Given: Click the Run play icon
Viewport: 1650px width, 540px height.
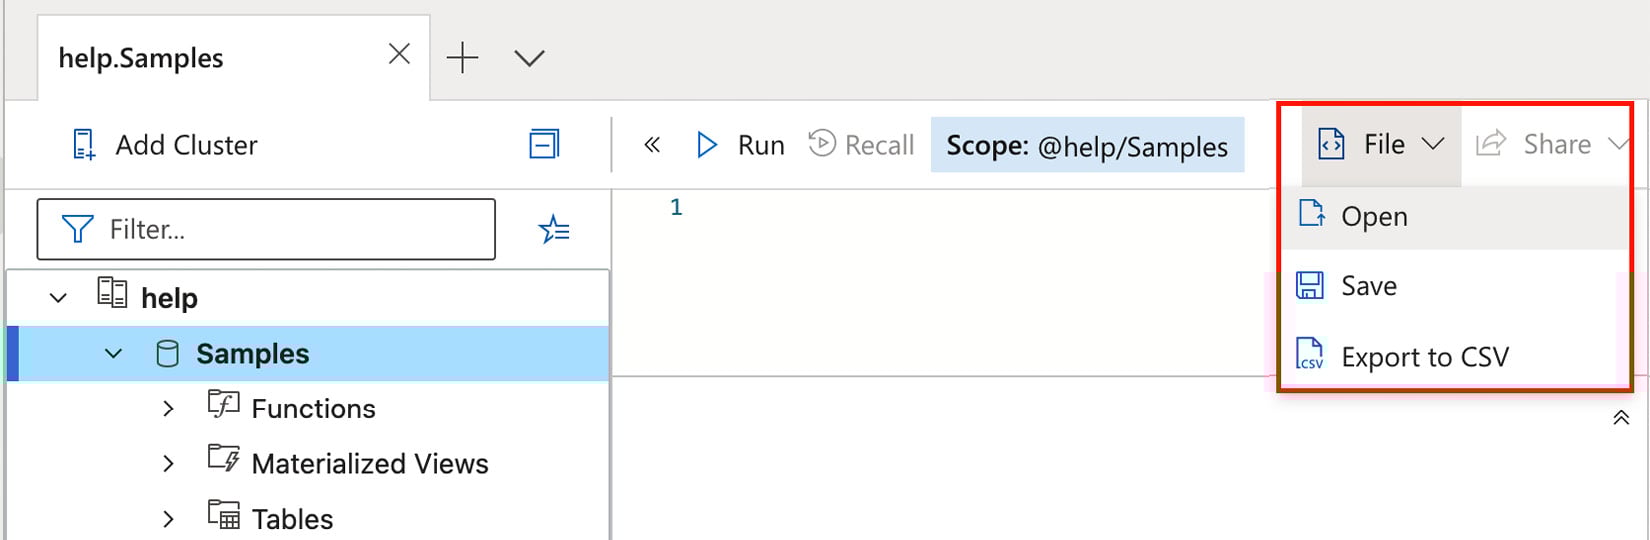Looking at the screenshot, I should (x=707, y=145).
